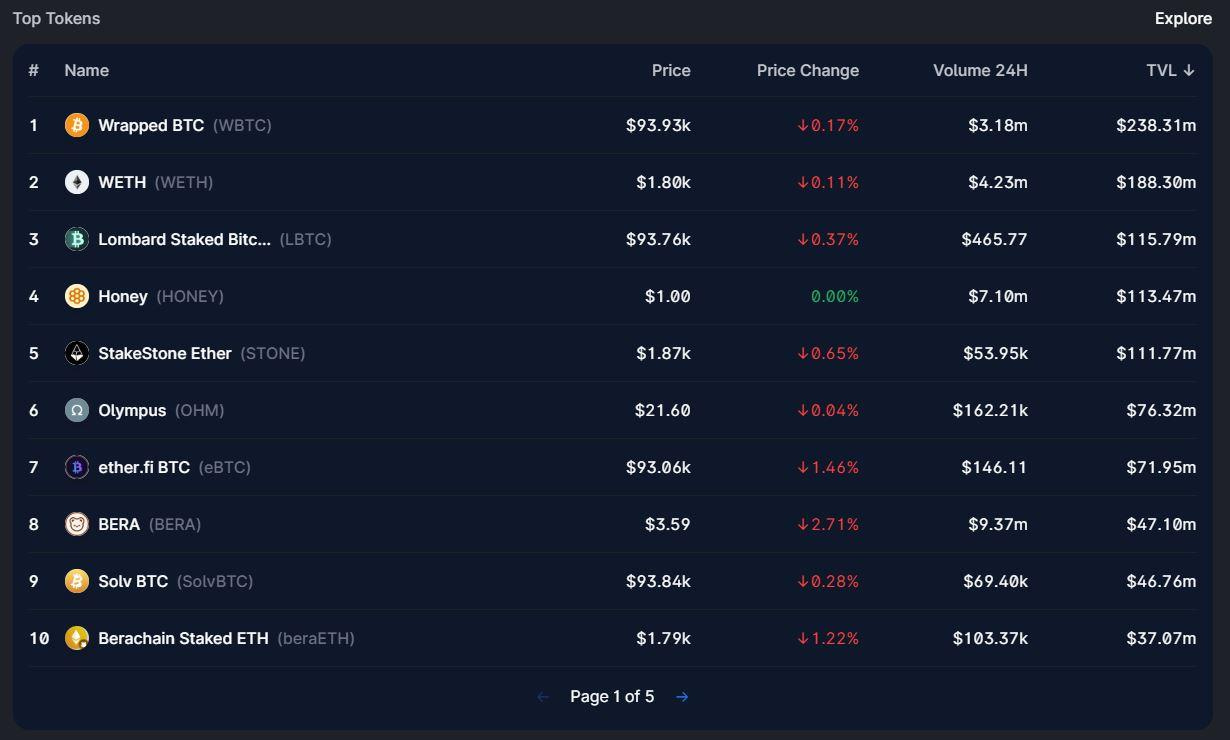Open the Explore link
The image size is (1230, 740).
(x=1183, y=19)
